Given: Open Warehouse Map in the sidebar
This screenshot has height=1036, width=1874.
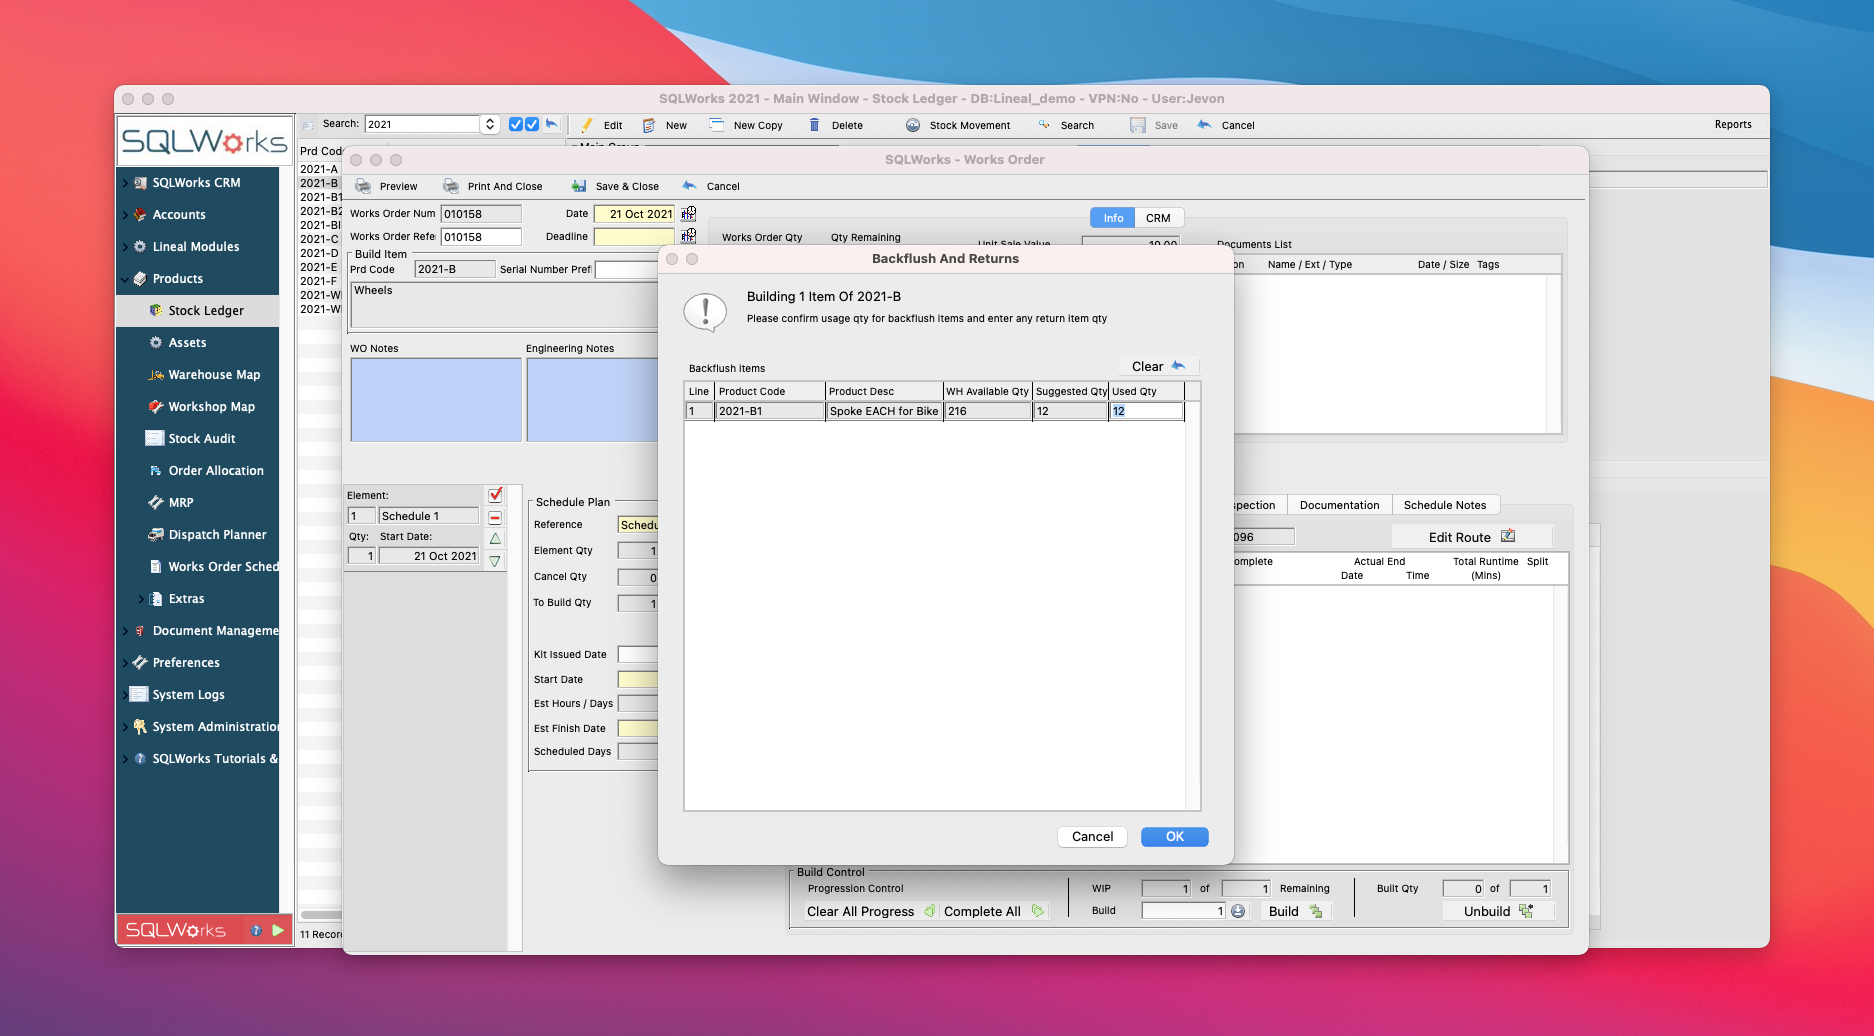Looking at the screenshot, I should coord(213,375).
